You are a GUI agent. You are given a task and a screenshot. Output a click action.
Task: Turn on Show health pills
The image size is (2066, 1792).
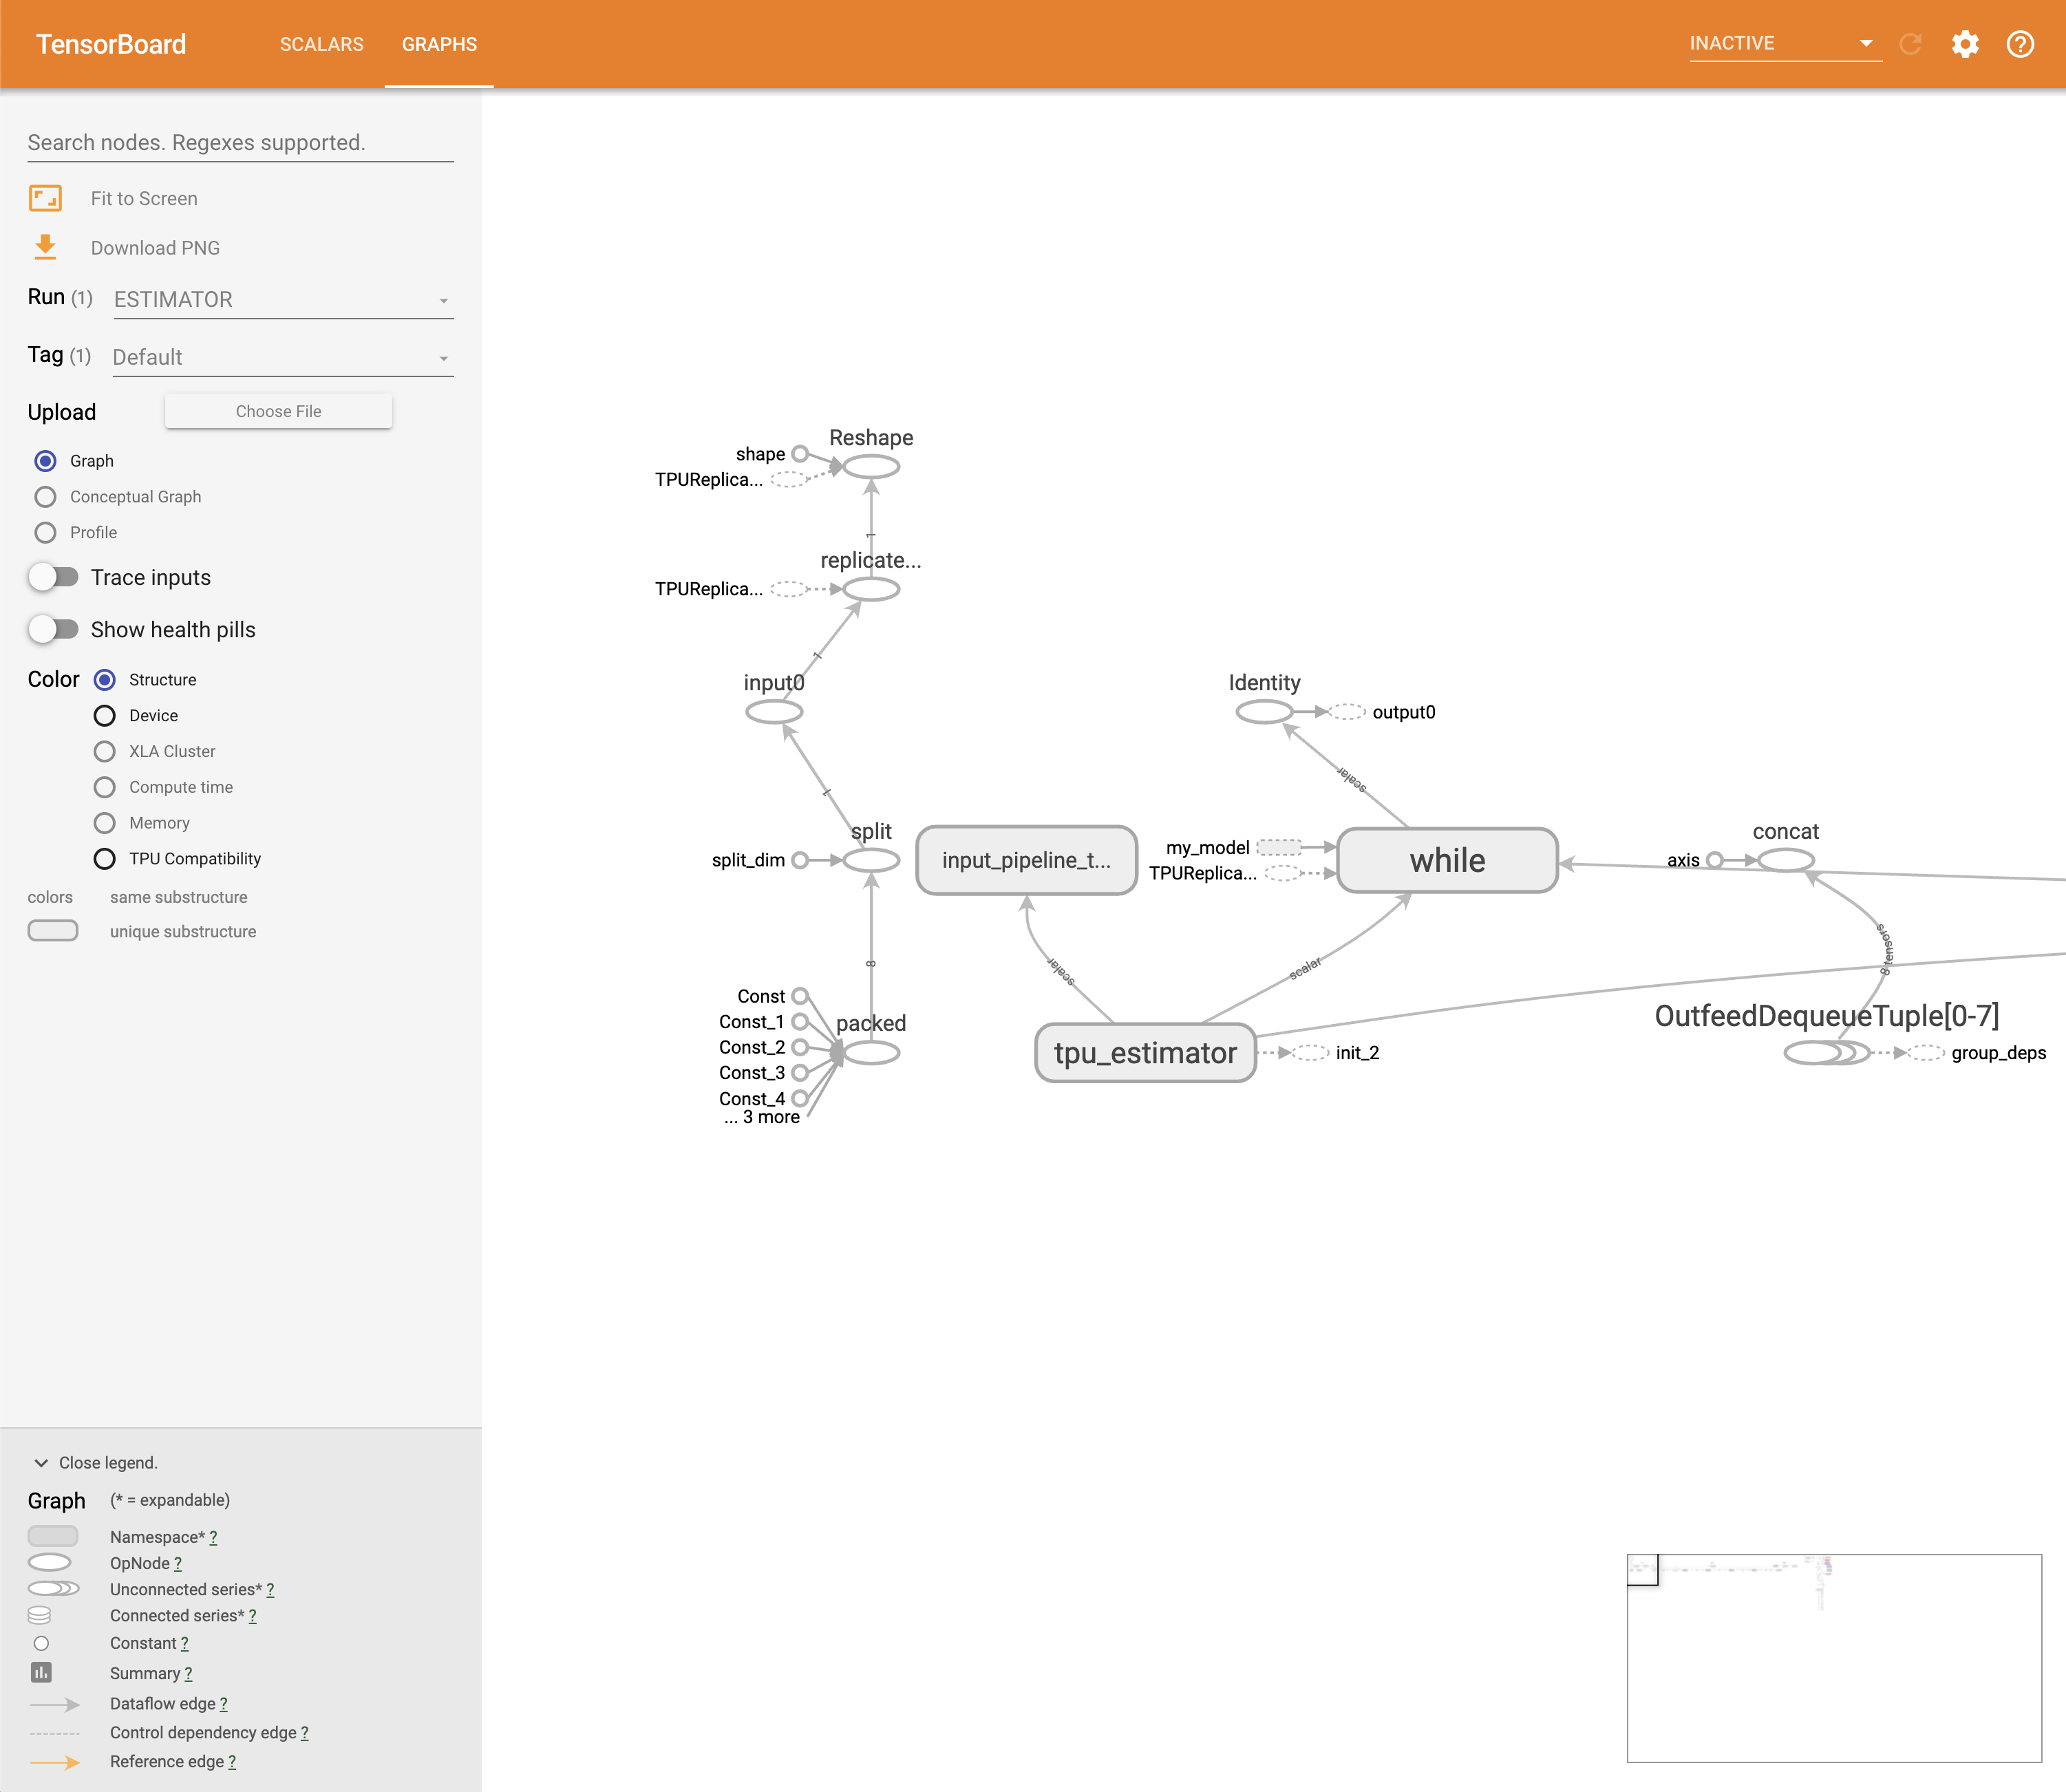point(53,629)
